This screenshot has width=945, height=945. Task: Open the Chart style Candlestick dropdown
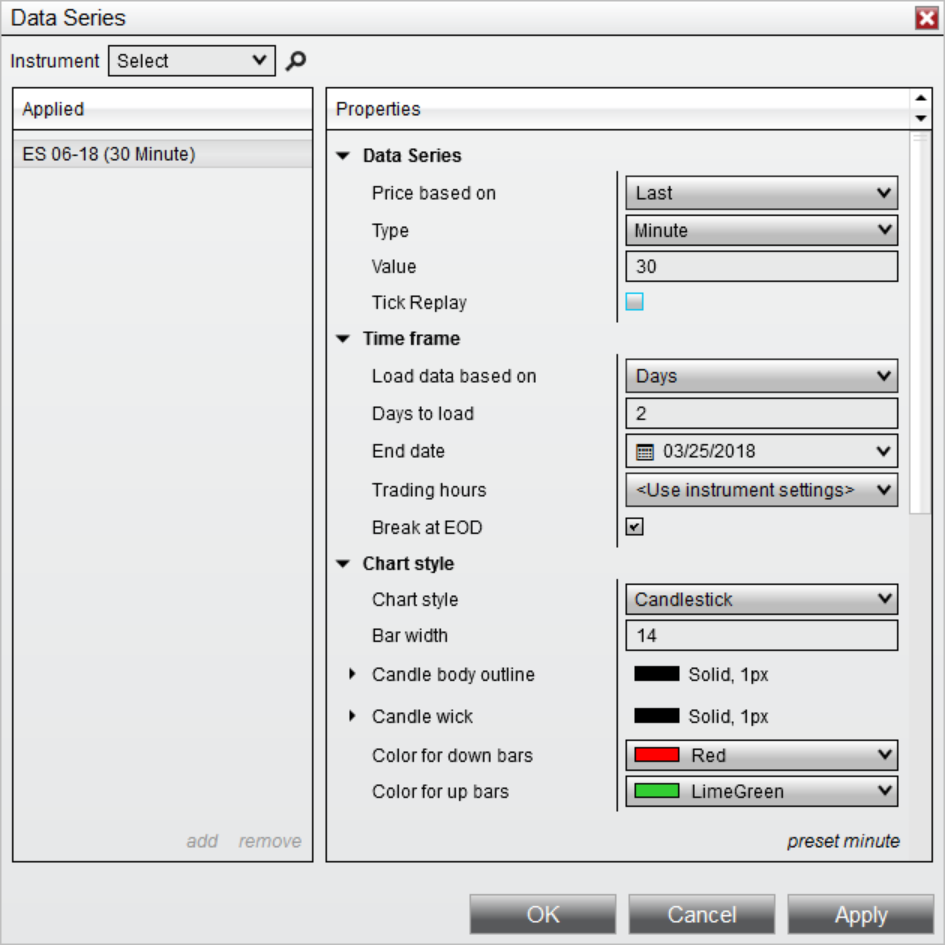click(x=762, y=599)
